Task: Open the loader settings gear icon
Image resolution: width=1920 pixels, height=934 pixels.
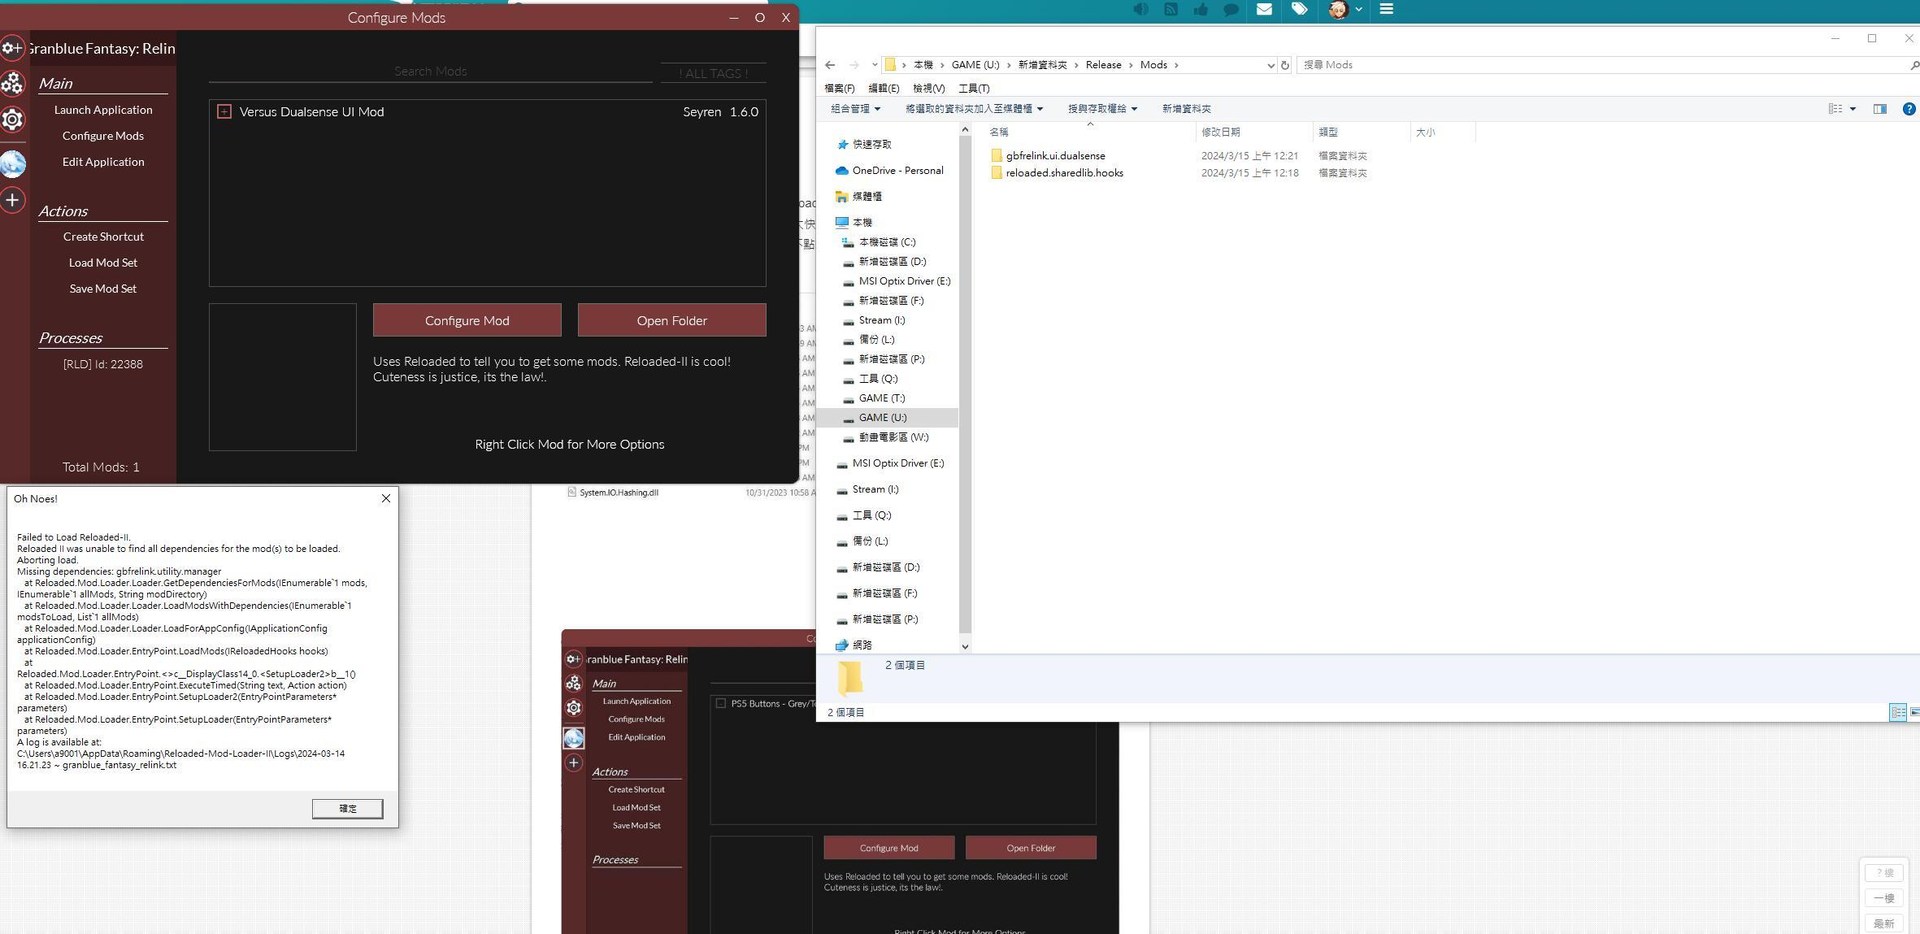Action: point(12,120)
